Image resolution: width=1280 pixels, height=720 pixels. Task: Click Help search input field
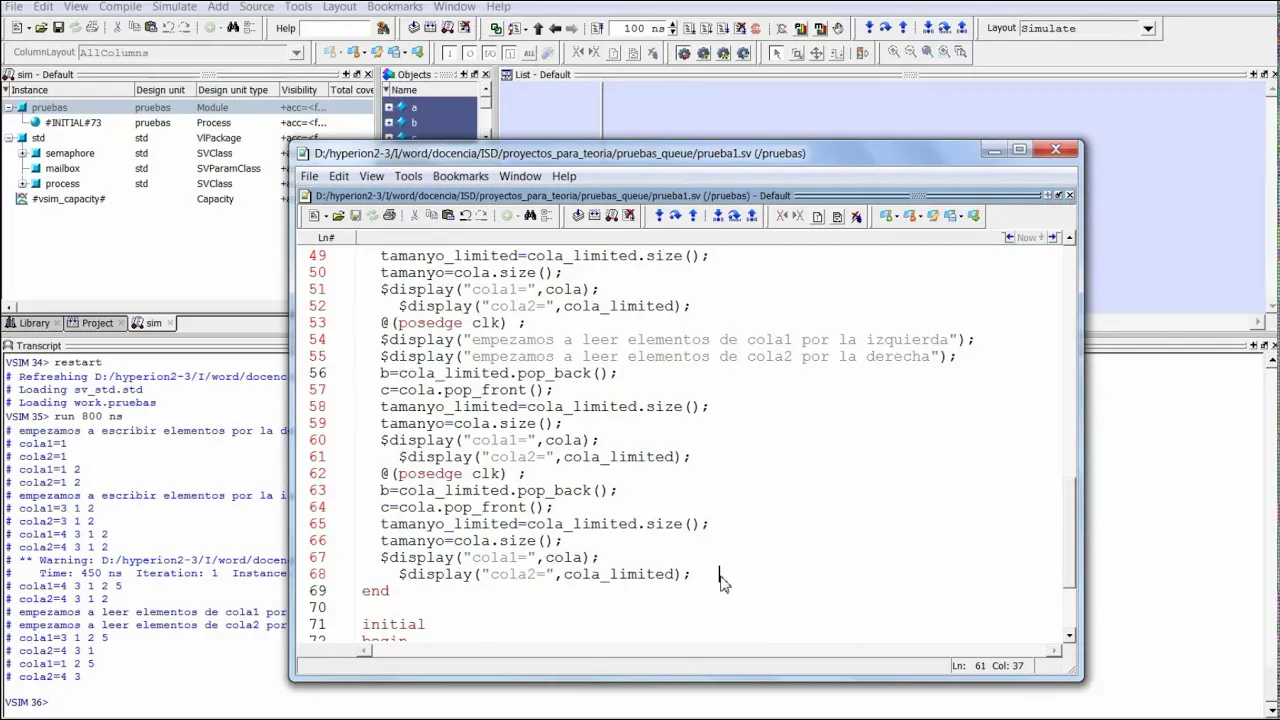click(x=334, y=28)
